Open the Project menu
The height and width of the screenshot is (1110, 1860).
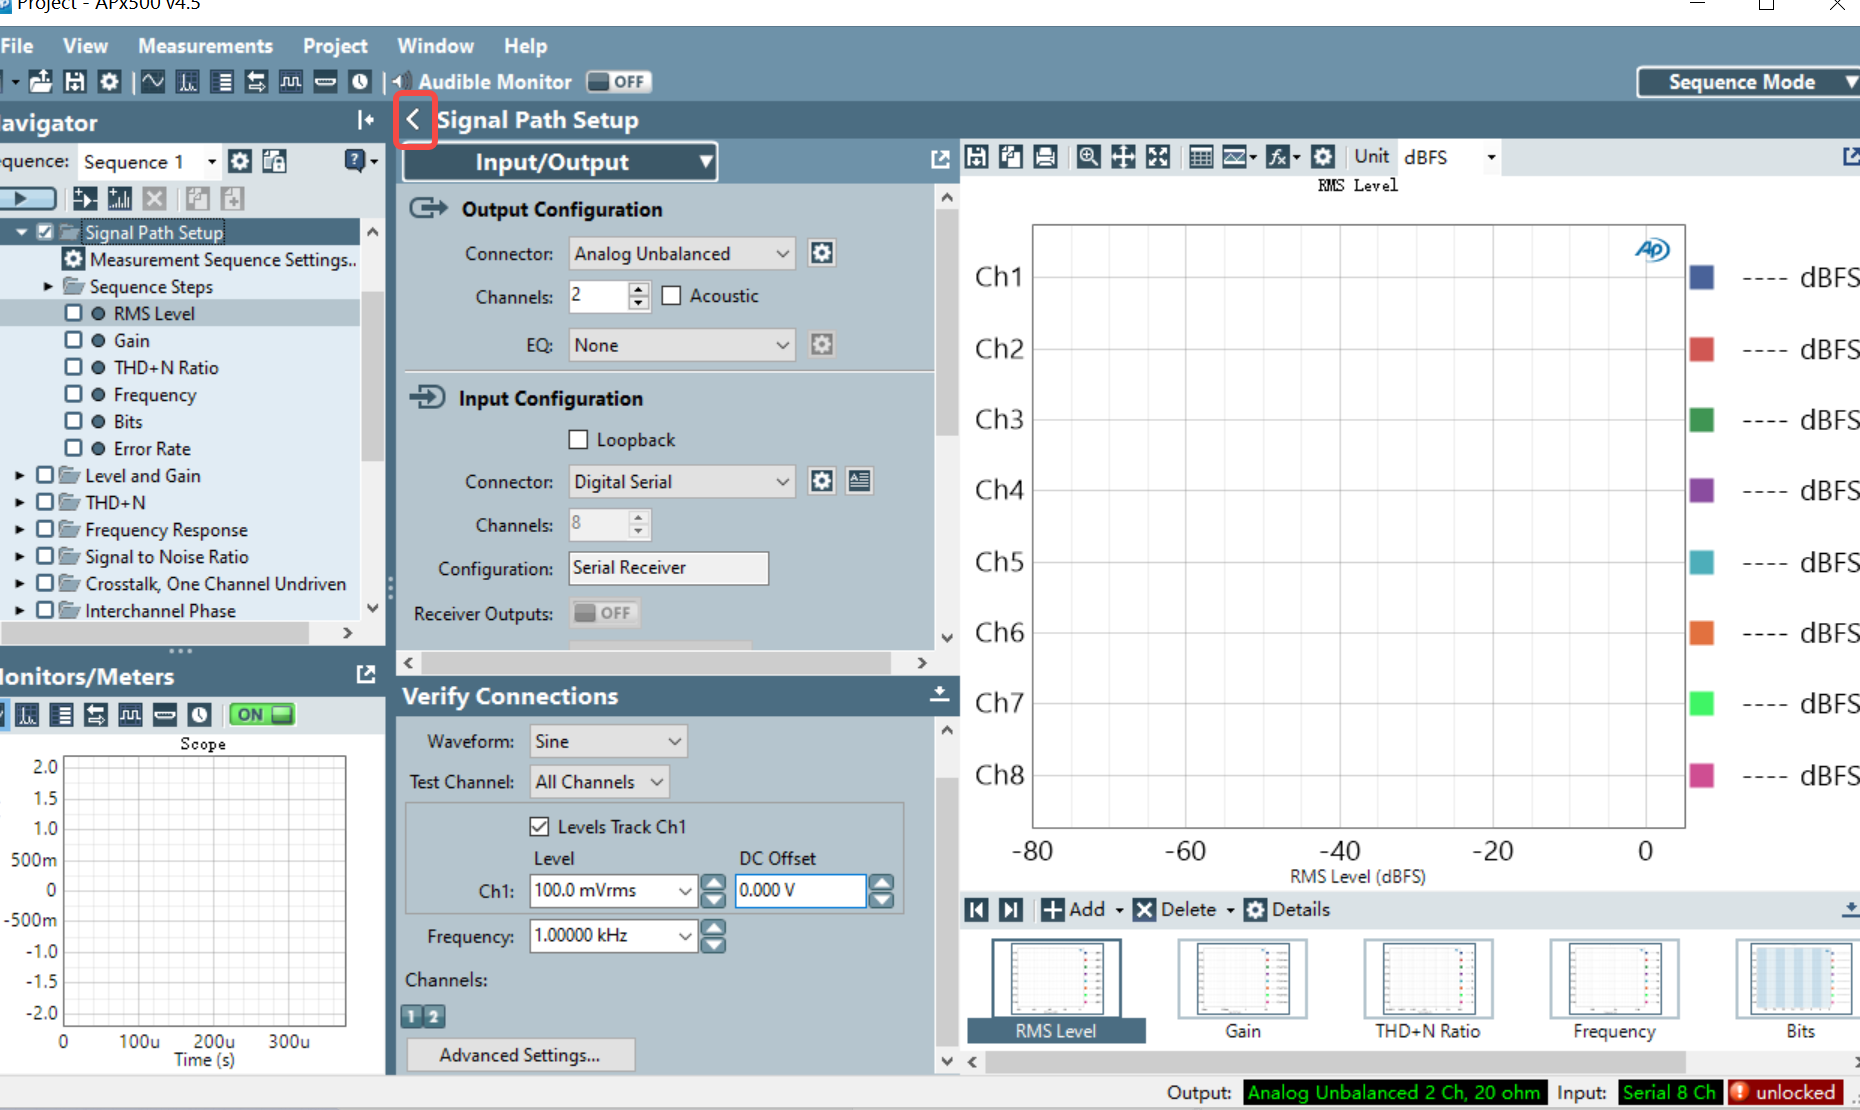(335, 46)
